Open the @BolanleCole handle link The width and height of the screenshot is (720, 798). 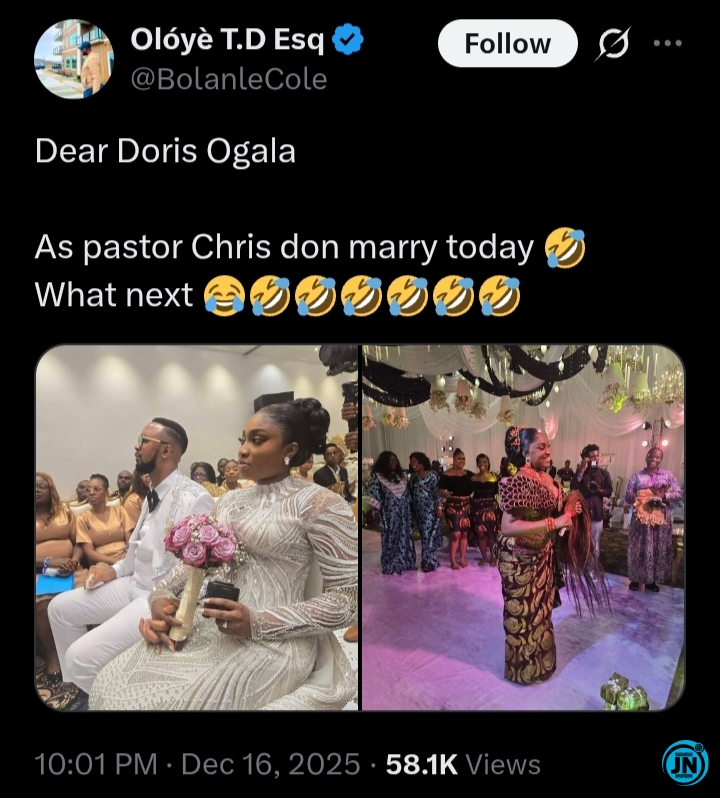229,79
